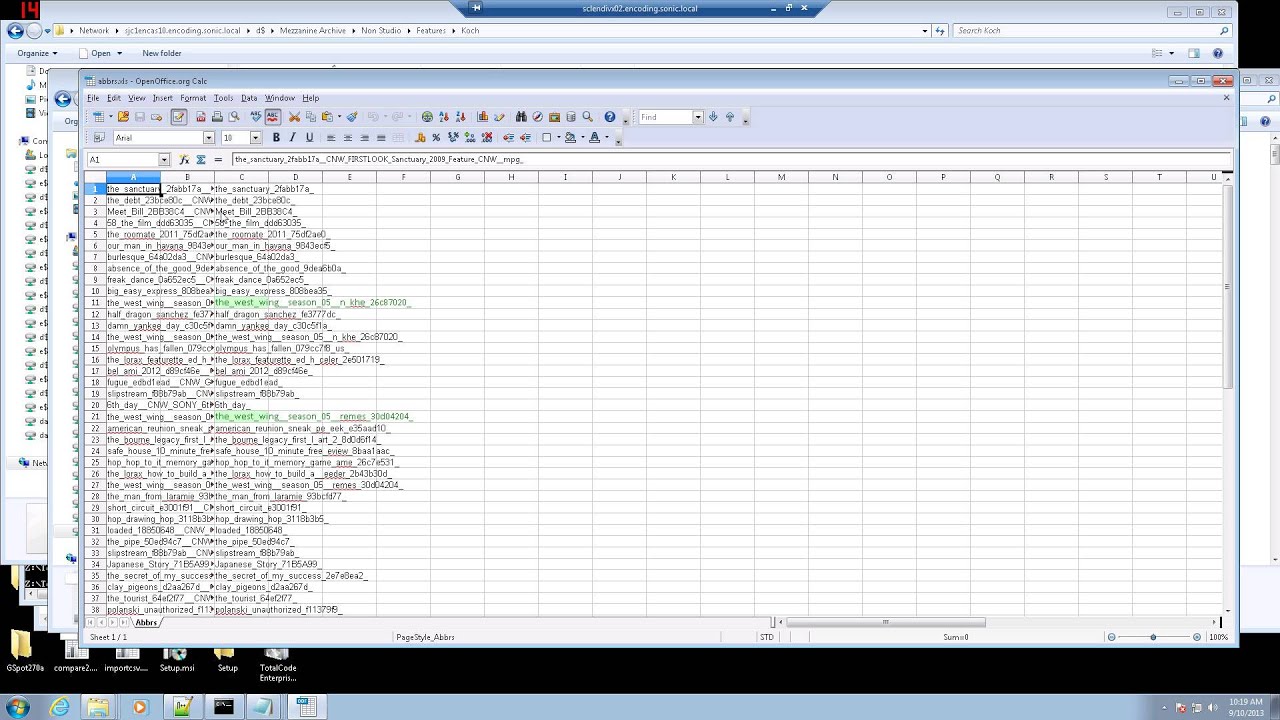Click the Sum sigma icon
1280x720 pixels.
pyautogui.click(x=200, y=159)
